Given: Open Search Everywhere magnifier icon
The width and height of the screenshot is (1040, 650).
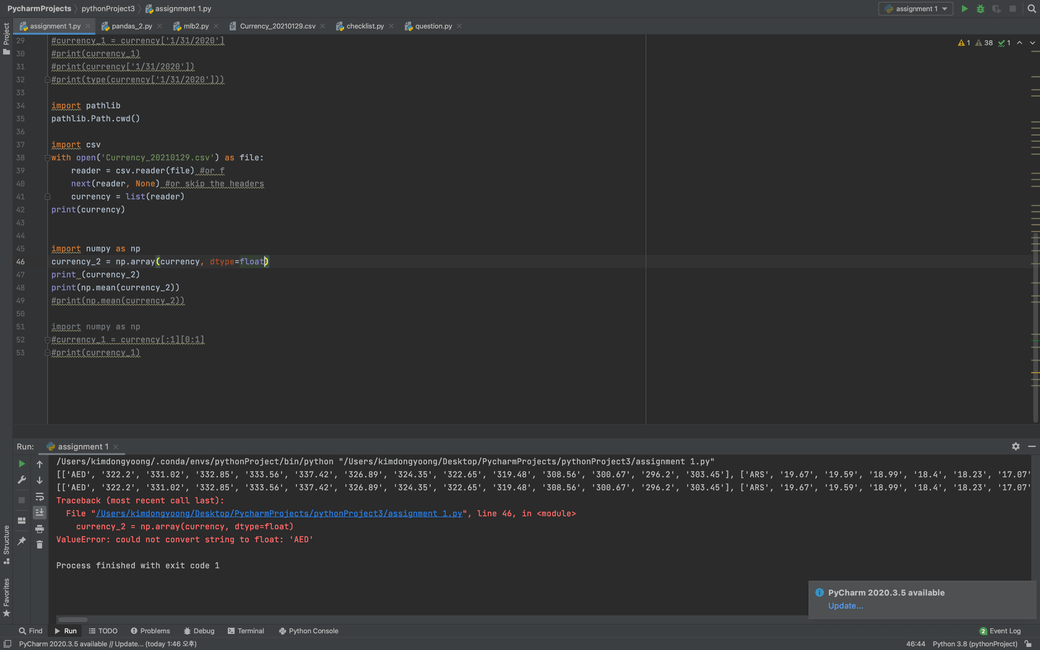Looking at the screenshot, I should click(1031, 9).
